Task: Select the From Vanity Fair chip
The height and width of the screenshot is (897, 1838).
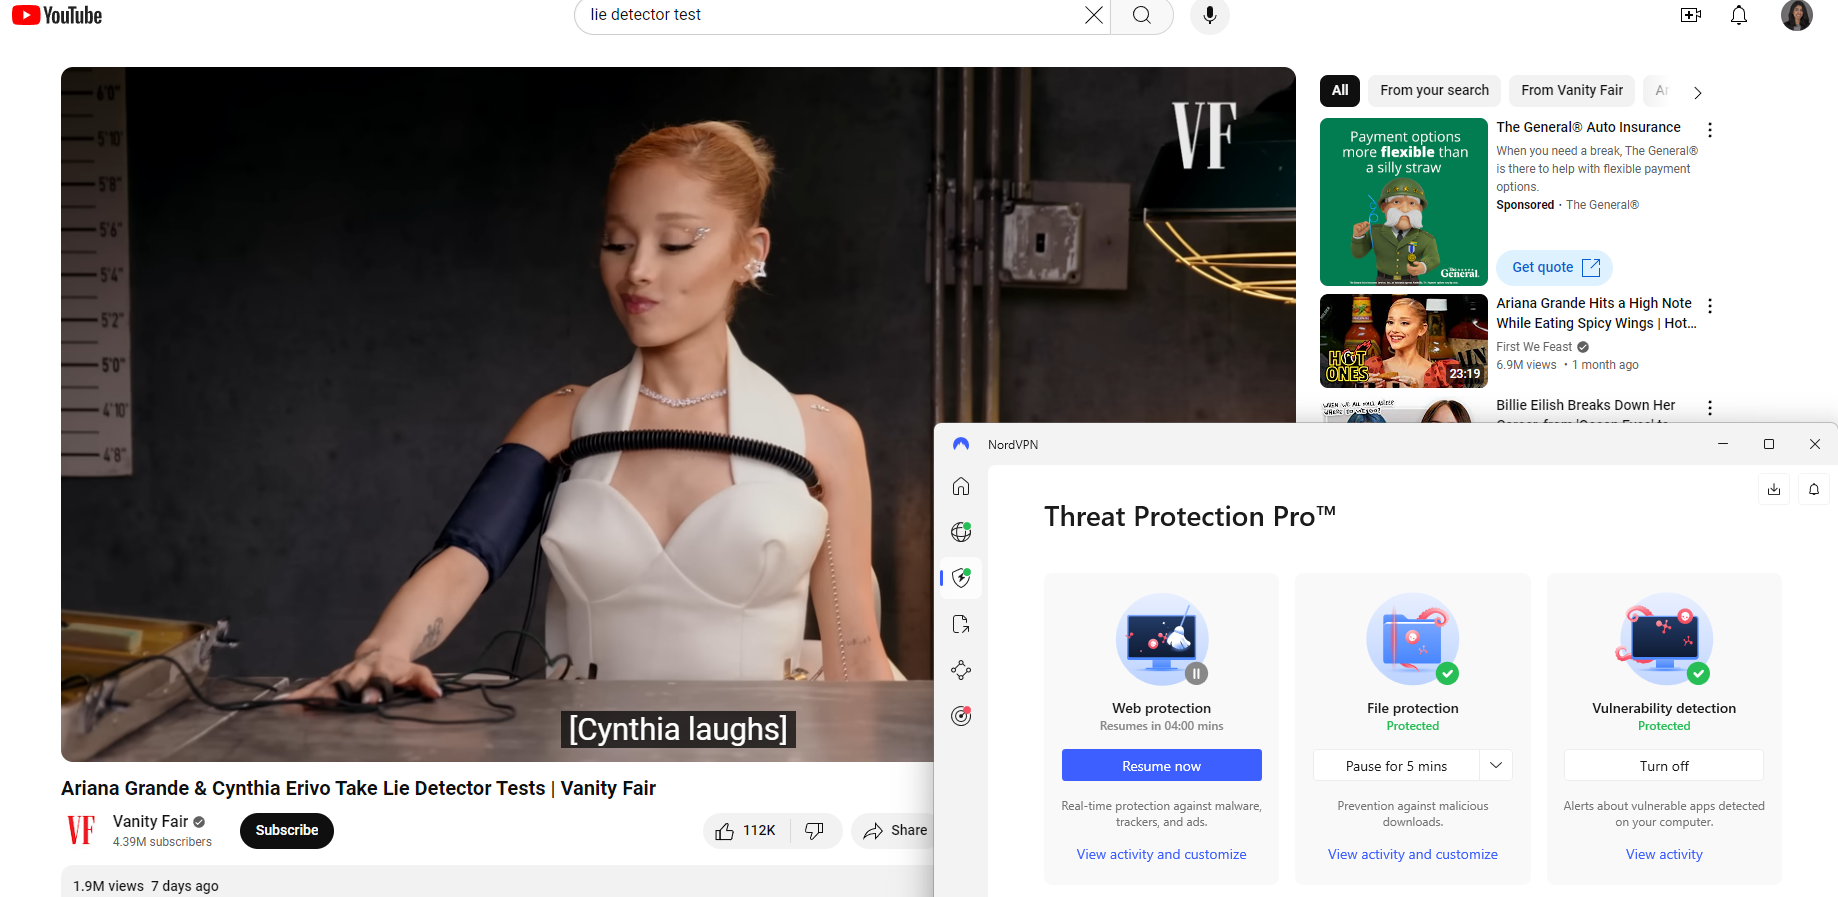Action: click(x=1572, y=90)
